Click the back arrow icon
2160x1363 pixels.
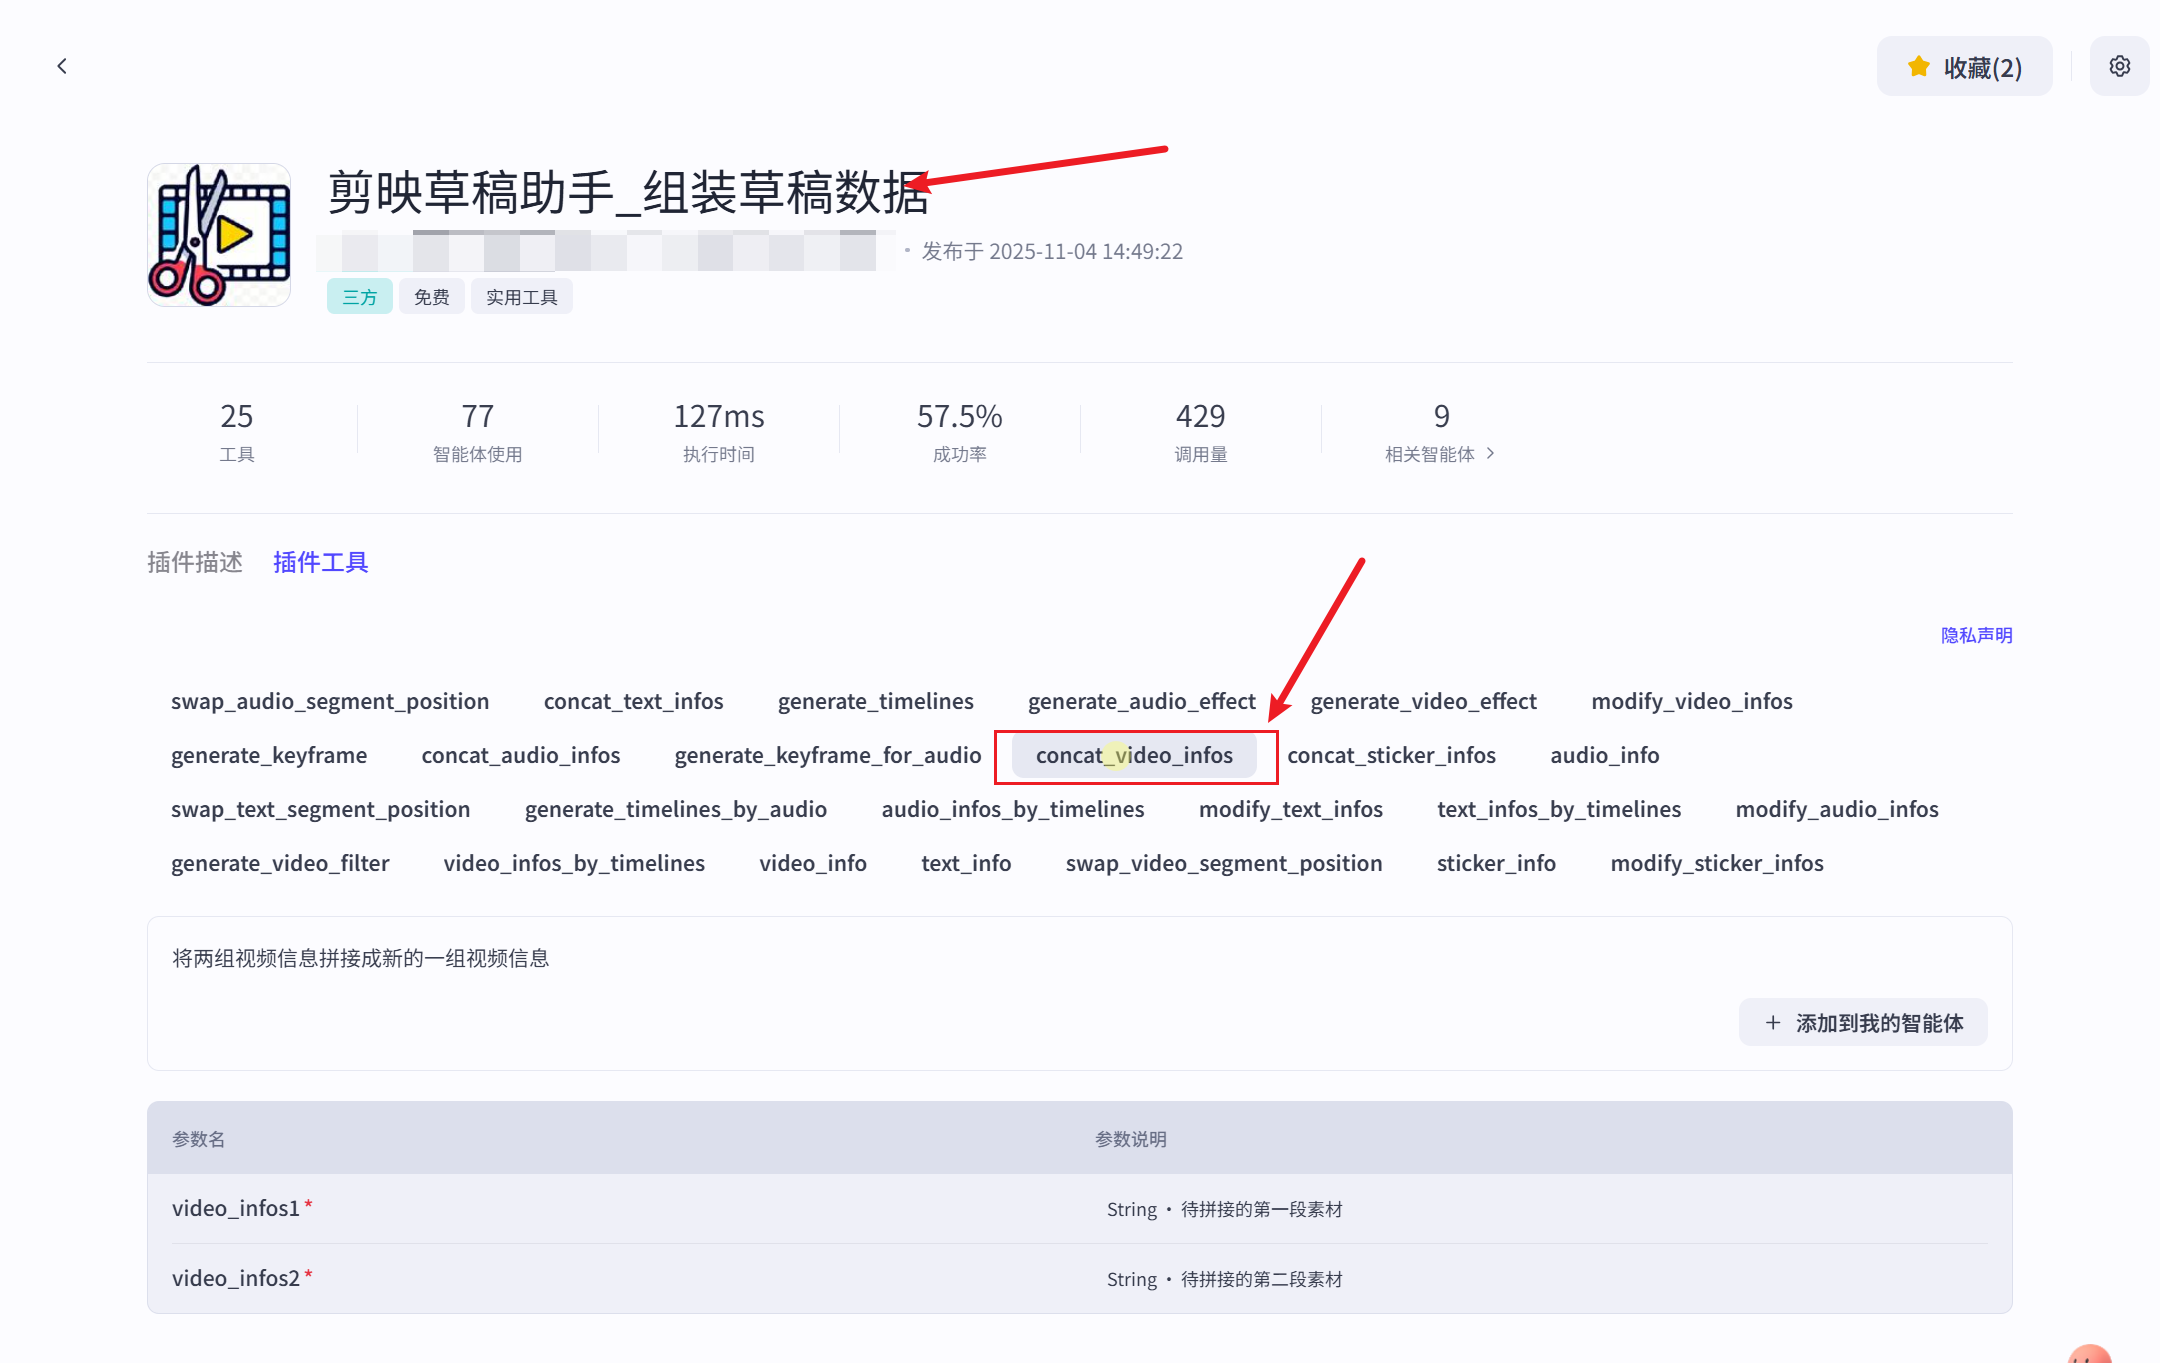(x=62, y=66)
